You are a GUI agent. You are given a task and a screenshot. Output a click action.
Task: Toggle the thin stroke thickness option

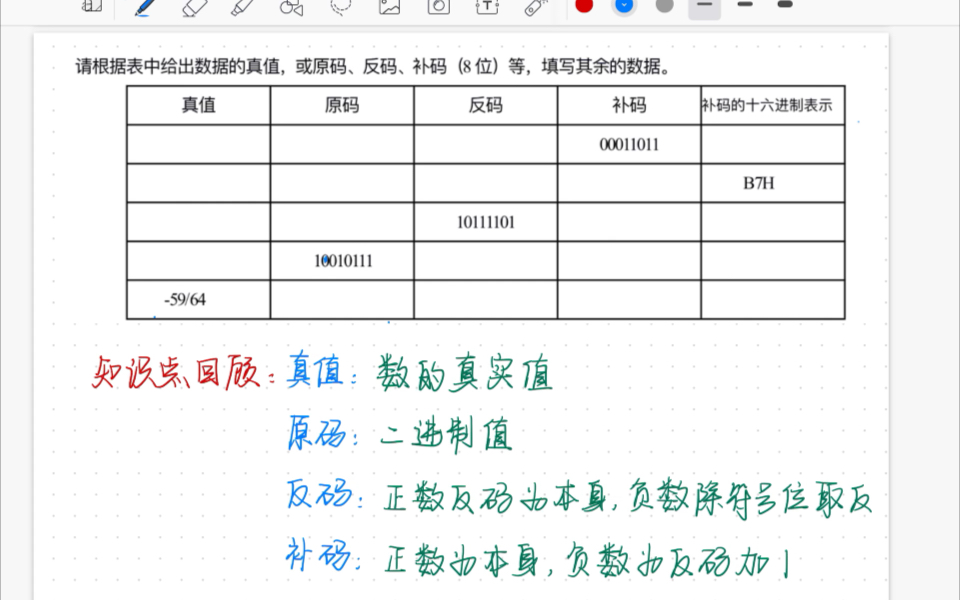coord(703,8)
